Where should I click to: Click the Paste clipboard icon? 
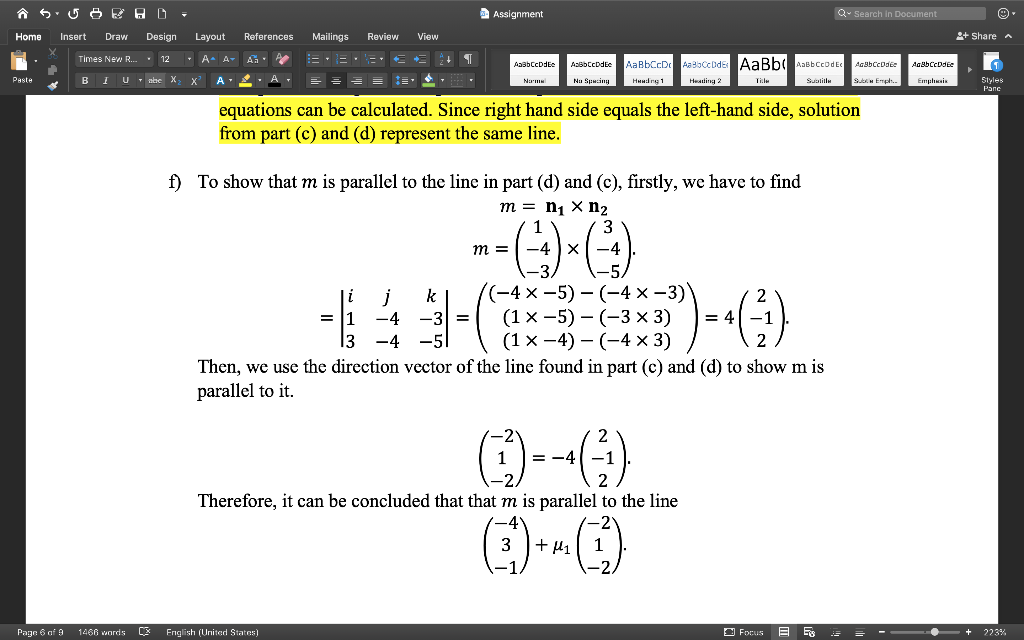pyautogui.click(x=20, y=61)
